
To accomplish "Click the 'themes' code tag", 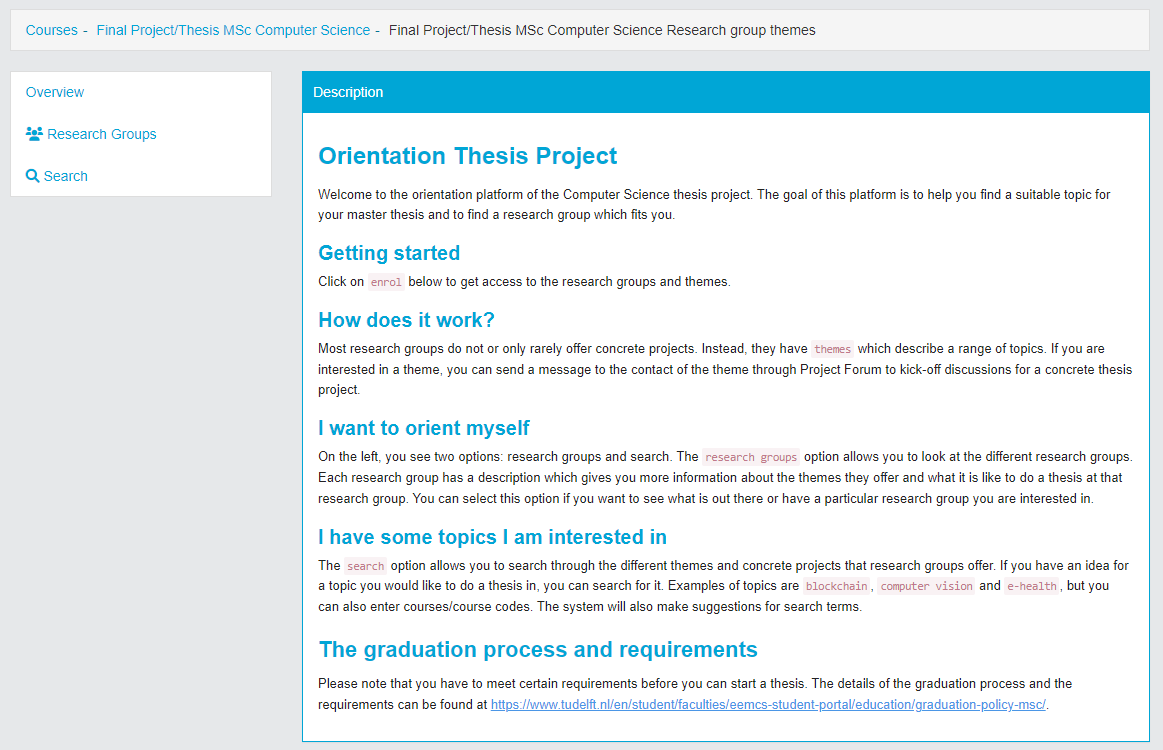I will click(832, 350).
